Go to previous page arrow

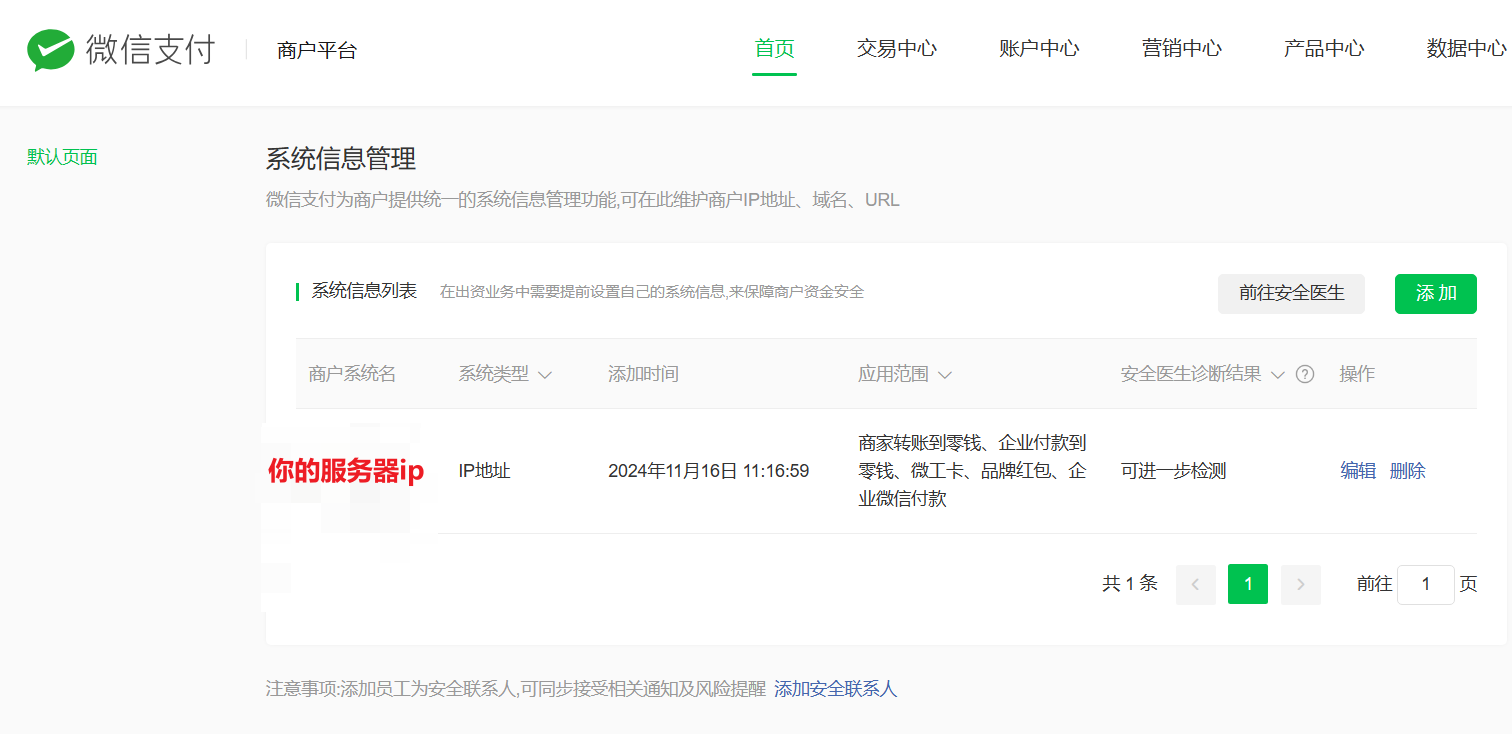1195,584
